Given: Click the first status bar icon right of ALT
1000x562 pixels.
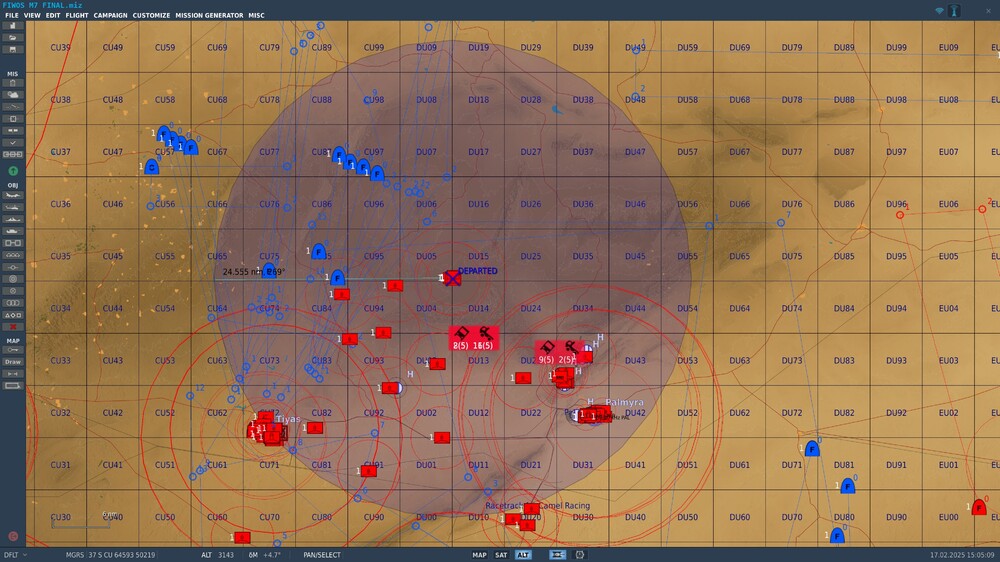Looking at the screenshot, I should 557,555.
